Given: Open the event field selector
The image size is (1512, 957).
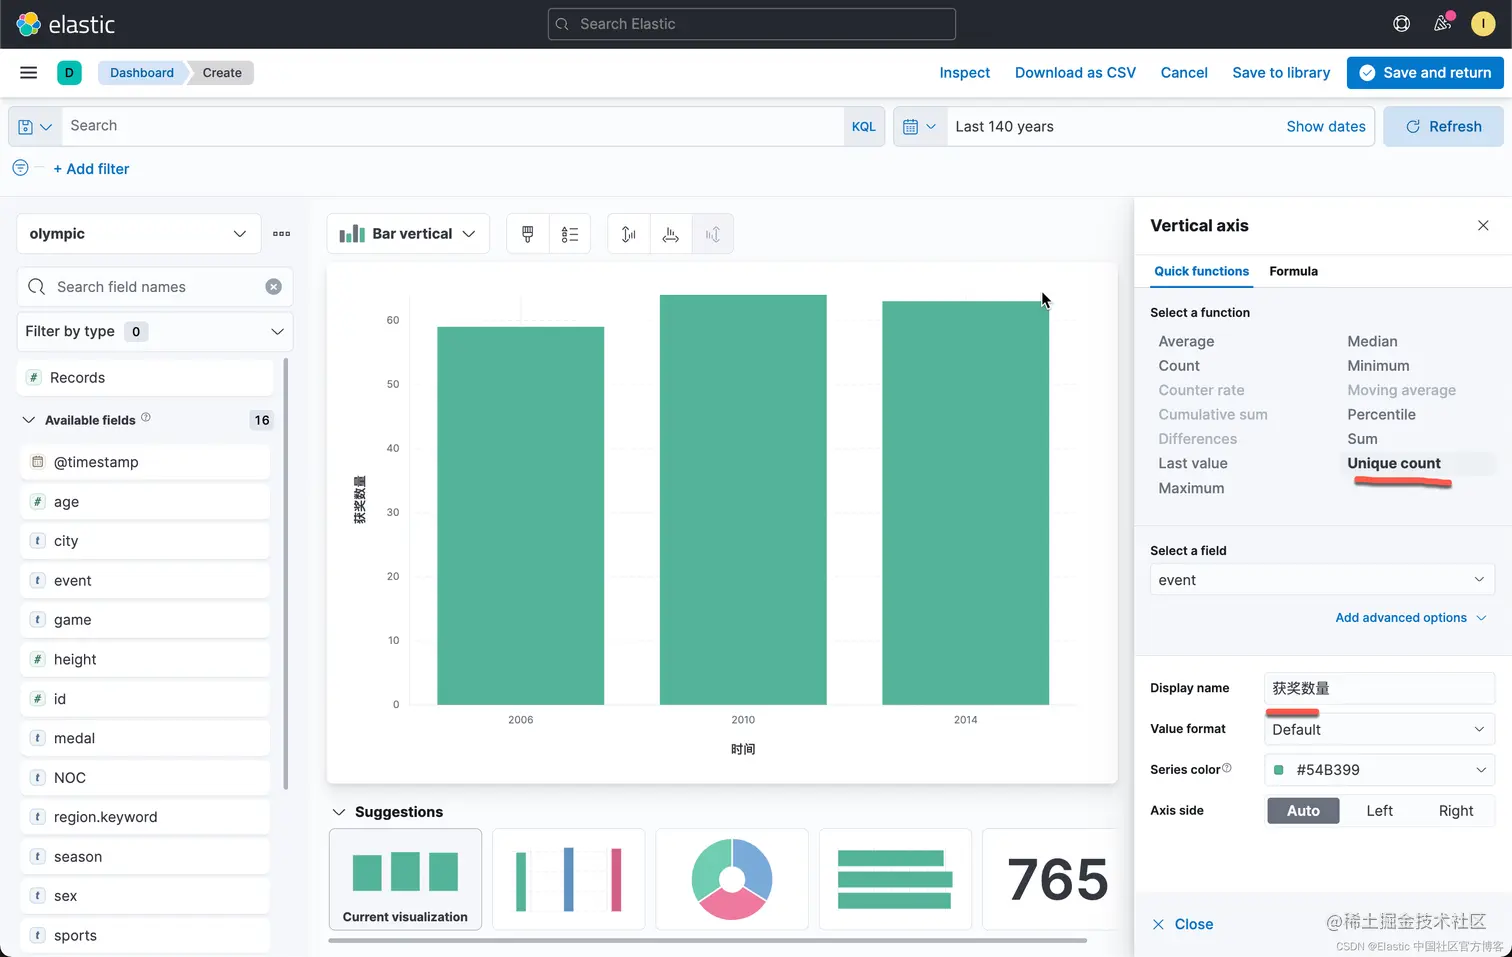Looking at the screenshot, I should click(1322, 580).
